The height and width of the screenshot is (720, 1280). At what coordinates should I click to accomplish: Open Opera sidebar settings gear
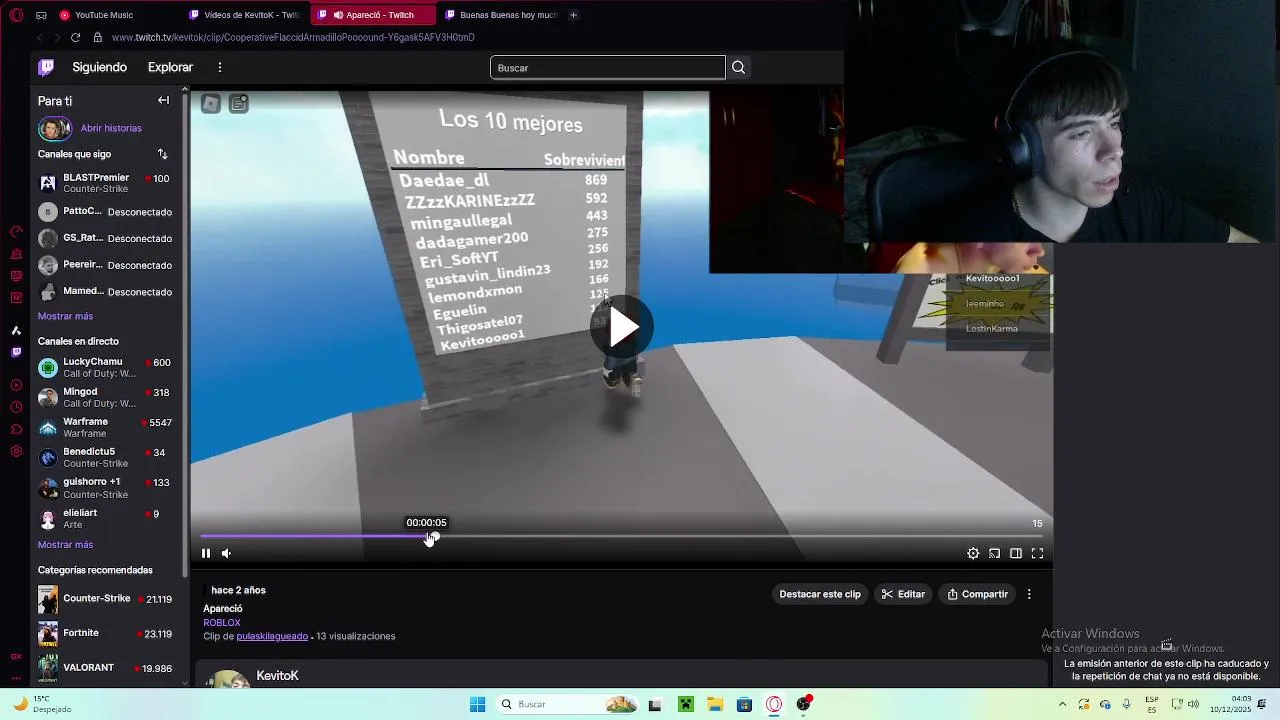[16, 451]
